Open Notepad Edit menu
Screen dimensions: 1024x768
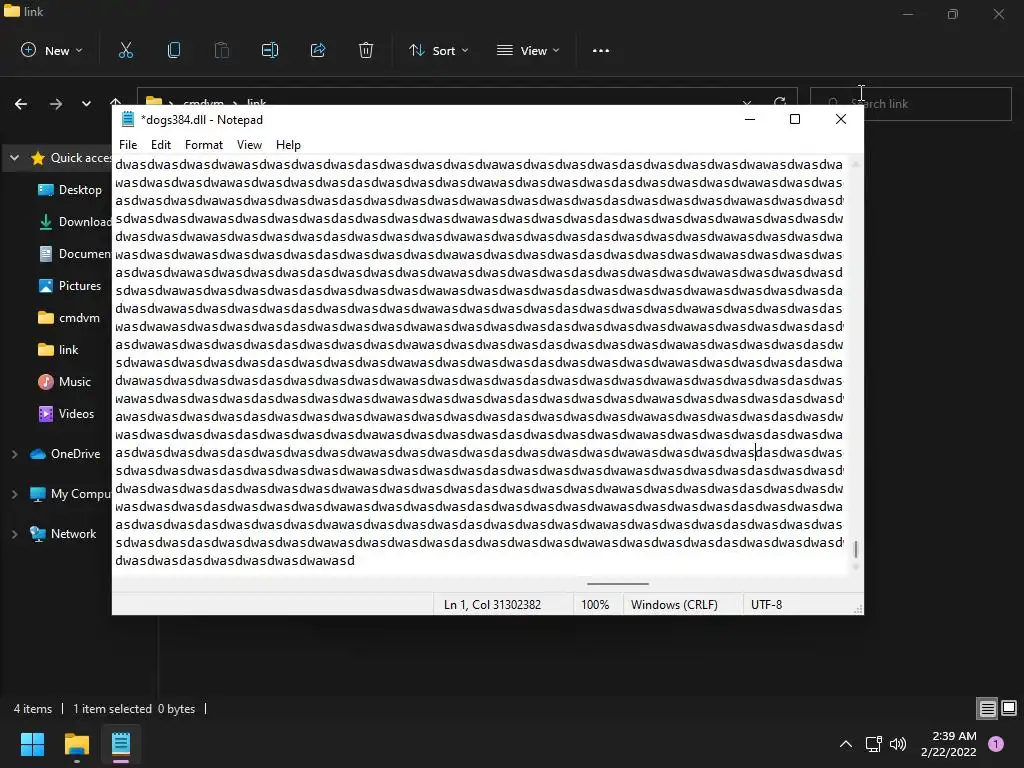161,145
